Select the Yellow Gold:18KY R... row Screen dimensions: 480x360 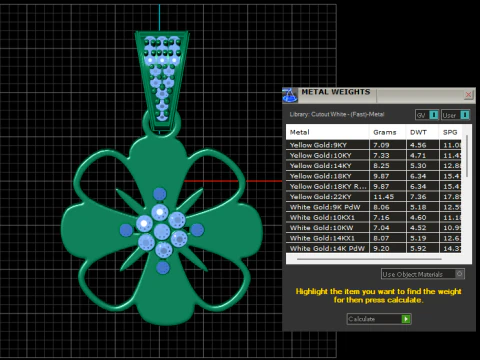point(374,186)
